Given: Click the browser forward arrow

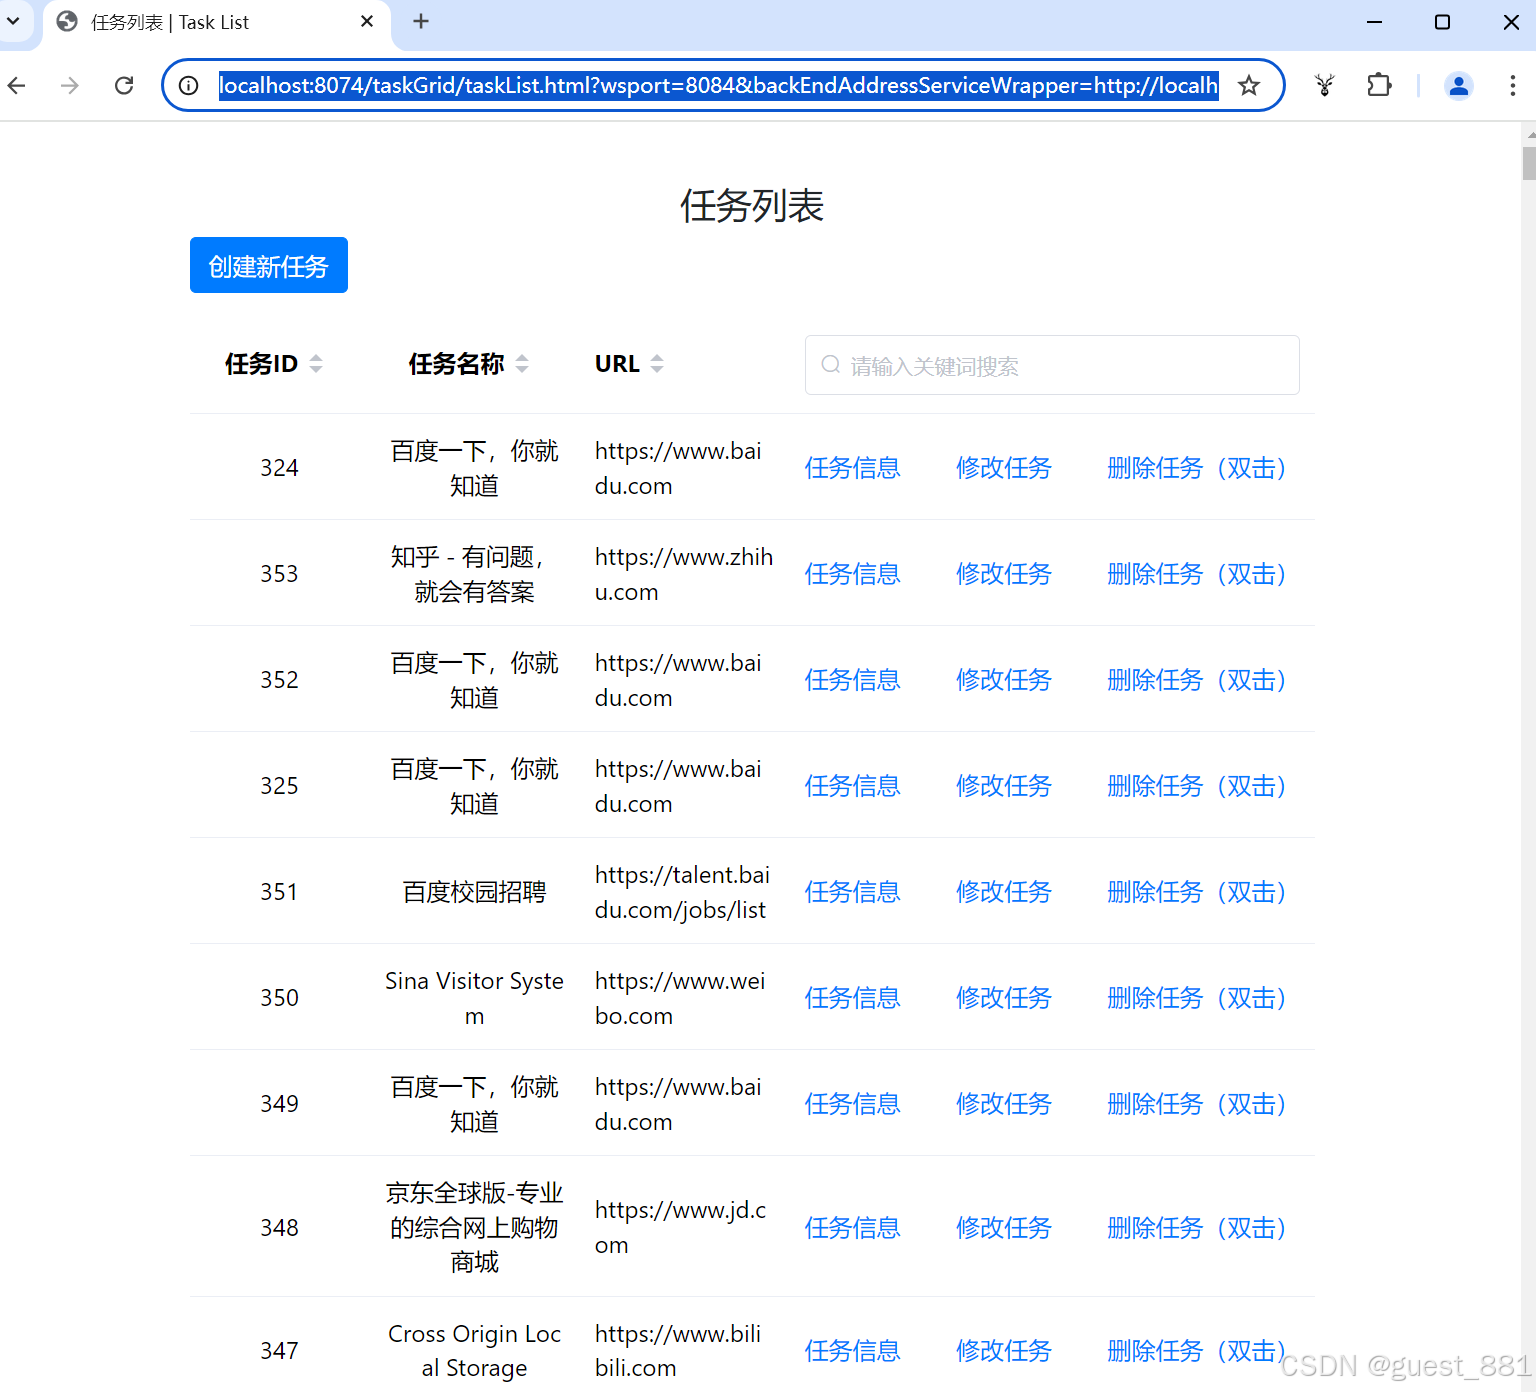Looking at the screenshot, I should (69, 86).
